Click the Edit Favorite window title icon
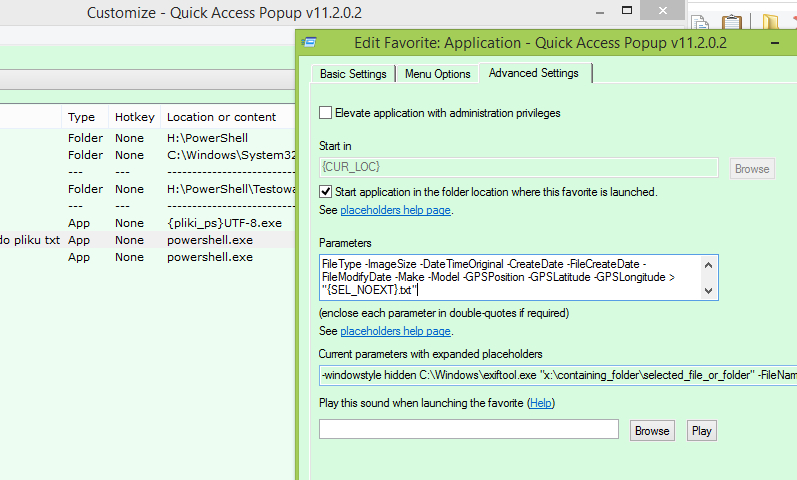 (309, 42)
